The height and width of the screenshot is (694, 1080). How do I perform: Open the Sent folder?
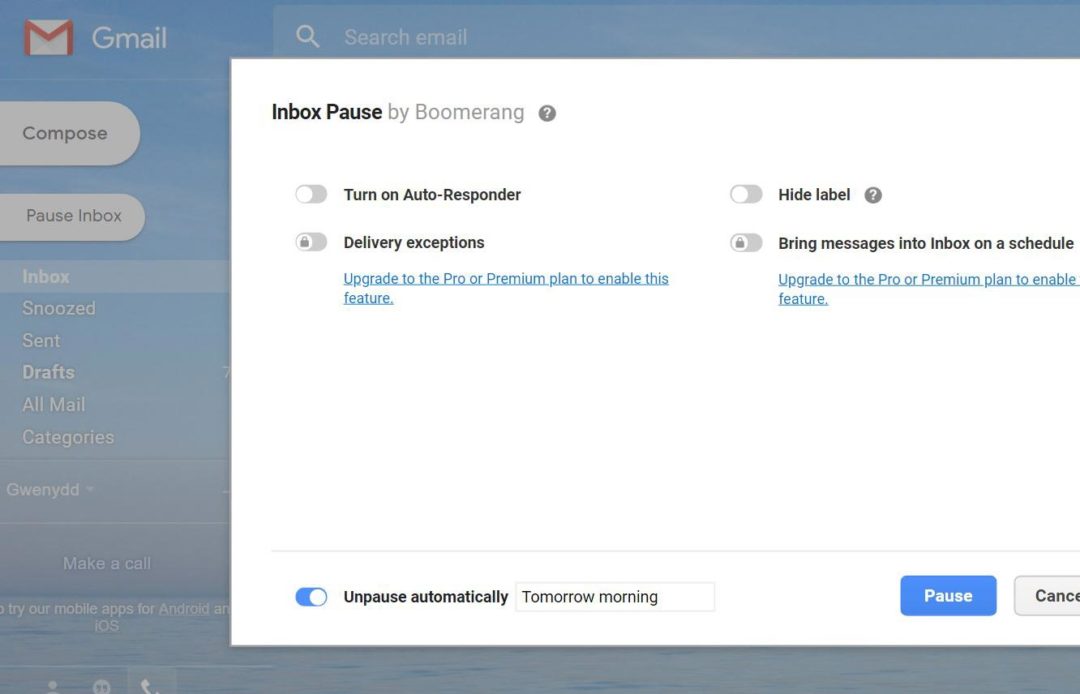(x=41, y=341)
